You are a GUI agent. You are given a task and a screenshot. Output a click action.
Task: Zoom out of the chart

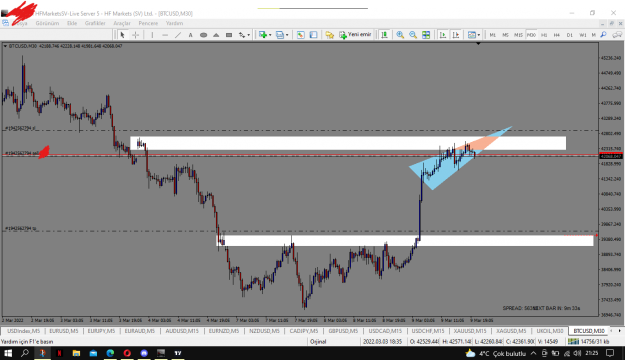click(413, 35)
